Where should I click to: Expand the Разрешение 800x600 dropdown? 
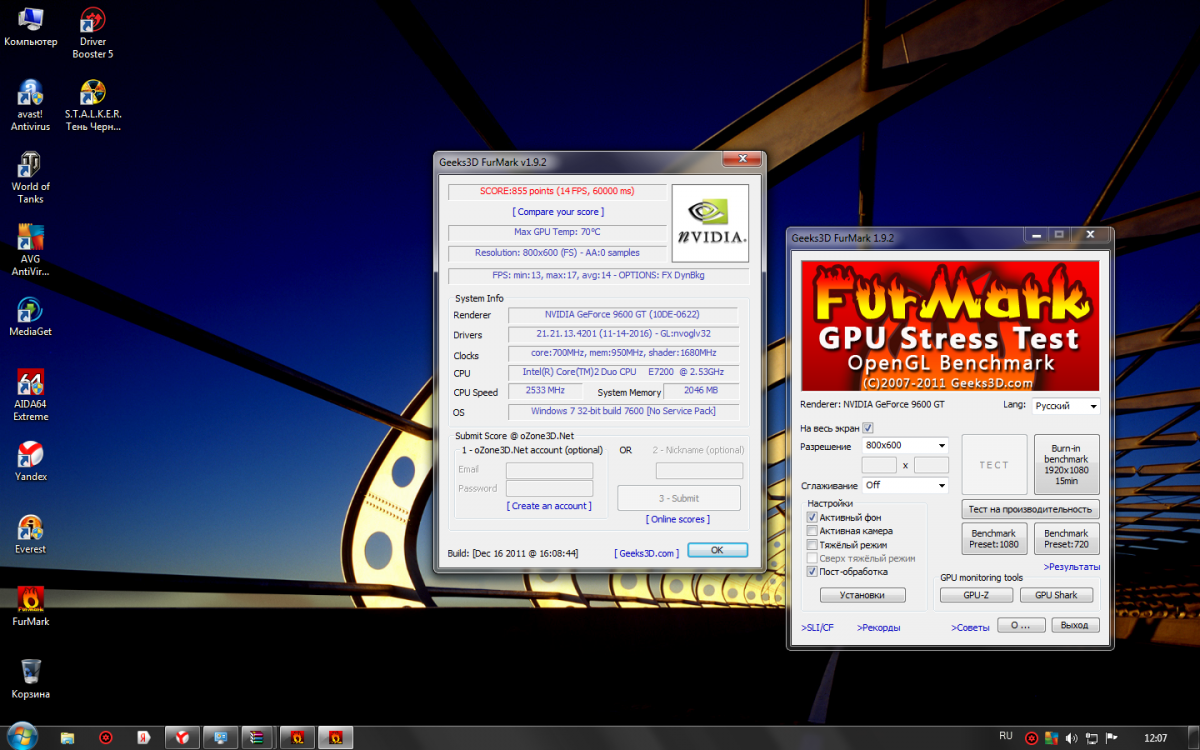[x=903, y=446]
